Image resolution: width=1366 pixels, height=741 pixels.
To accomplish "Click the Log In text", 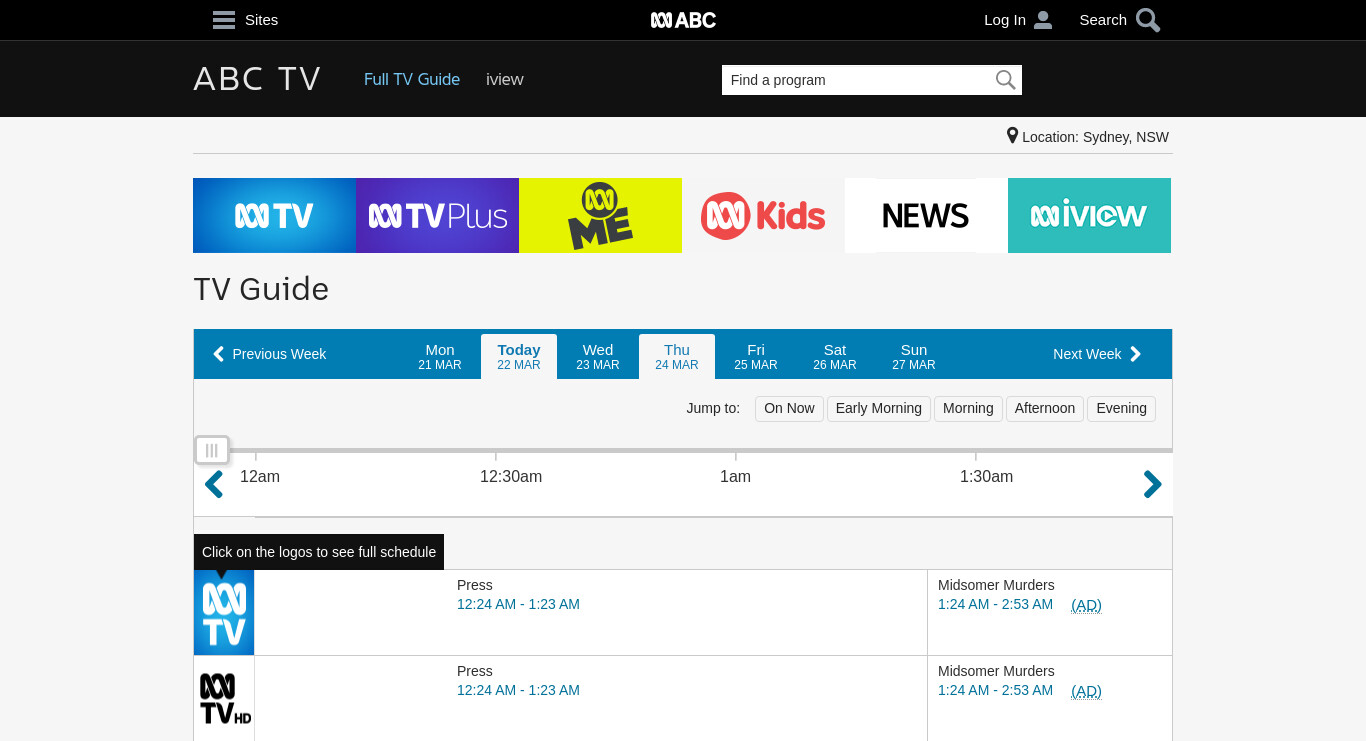I will coord(1005,20).
